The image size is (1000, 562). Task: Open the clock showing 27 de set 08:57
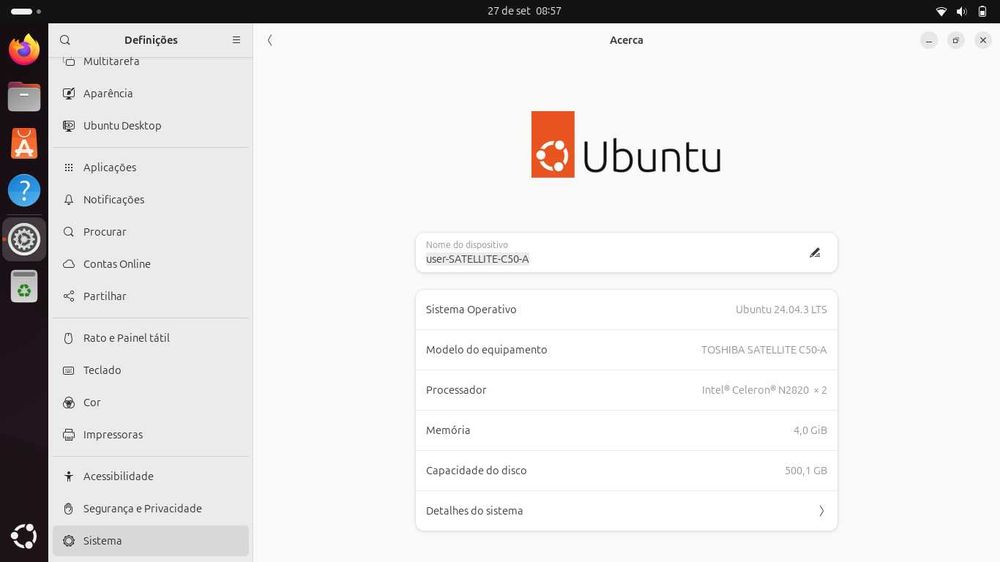(524, 11)
